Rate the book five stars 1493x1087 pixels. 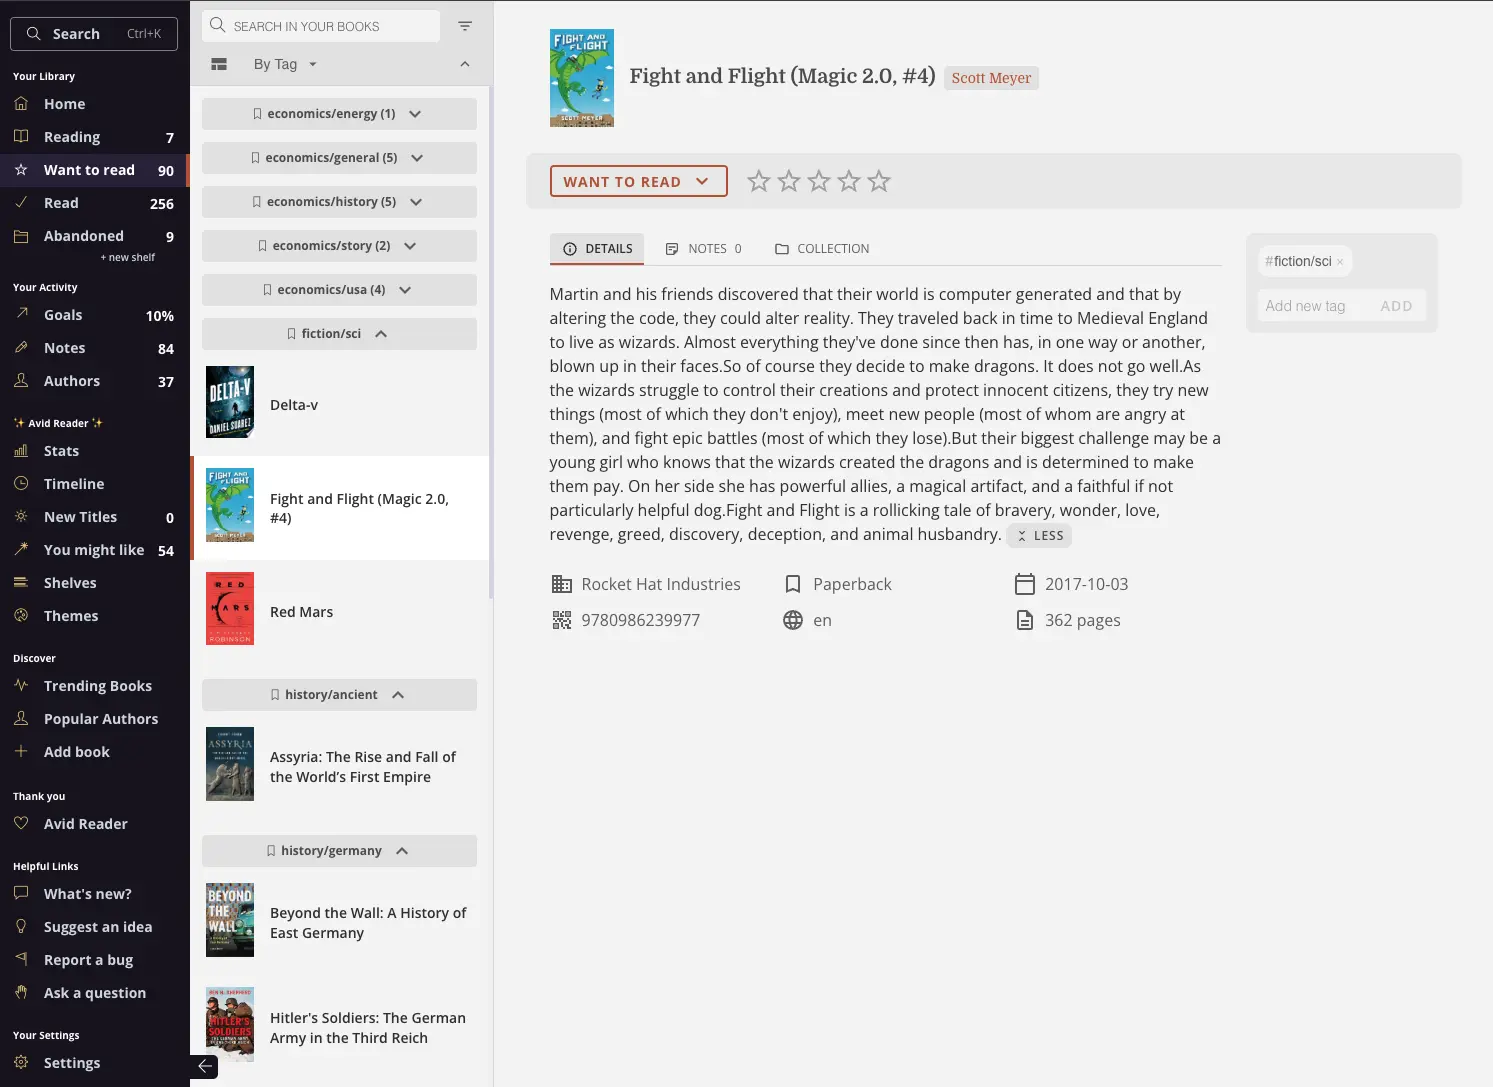tap(879, 181)
